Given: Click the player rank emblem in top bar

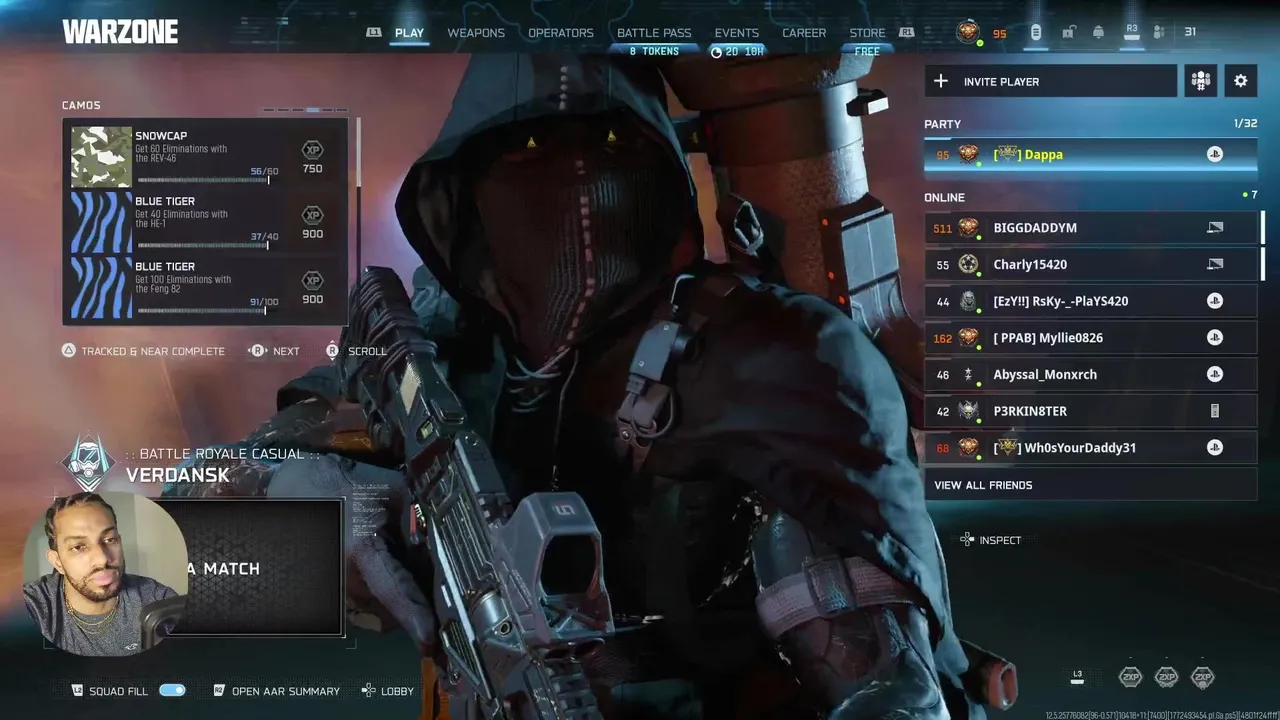Looking at the screenshot, I should pyautogui.click(x=968, y=32).
